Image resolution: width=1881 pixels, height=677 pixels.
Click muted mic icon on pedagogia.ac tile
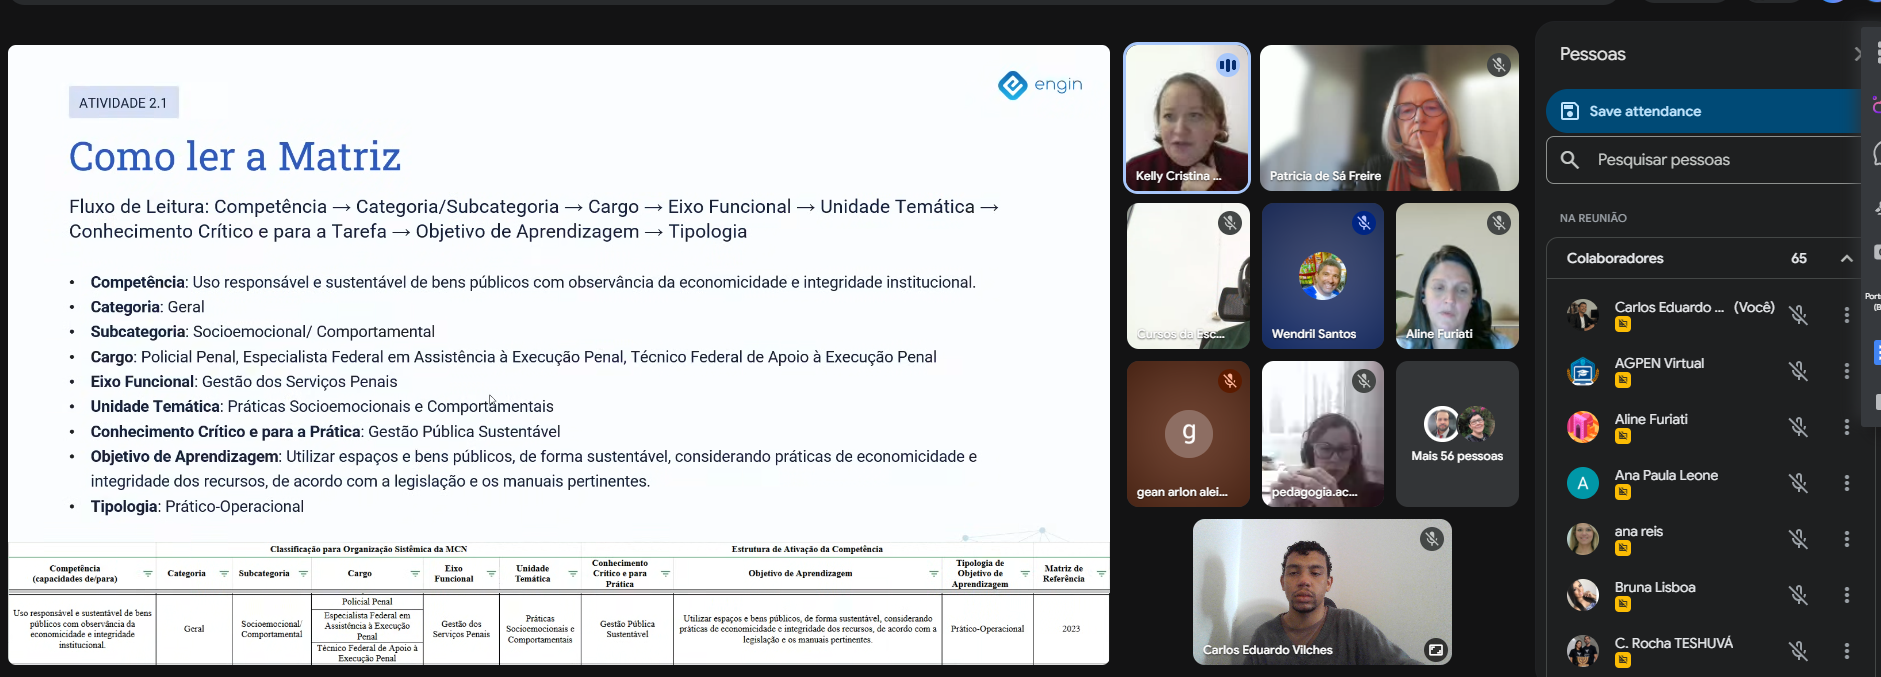click(x=1364, y=381)
